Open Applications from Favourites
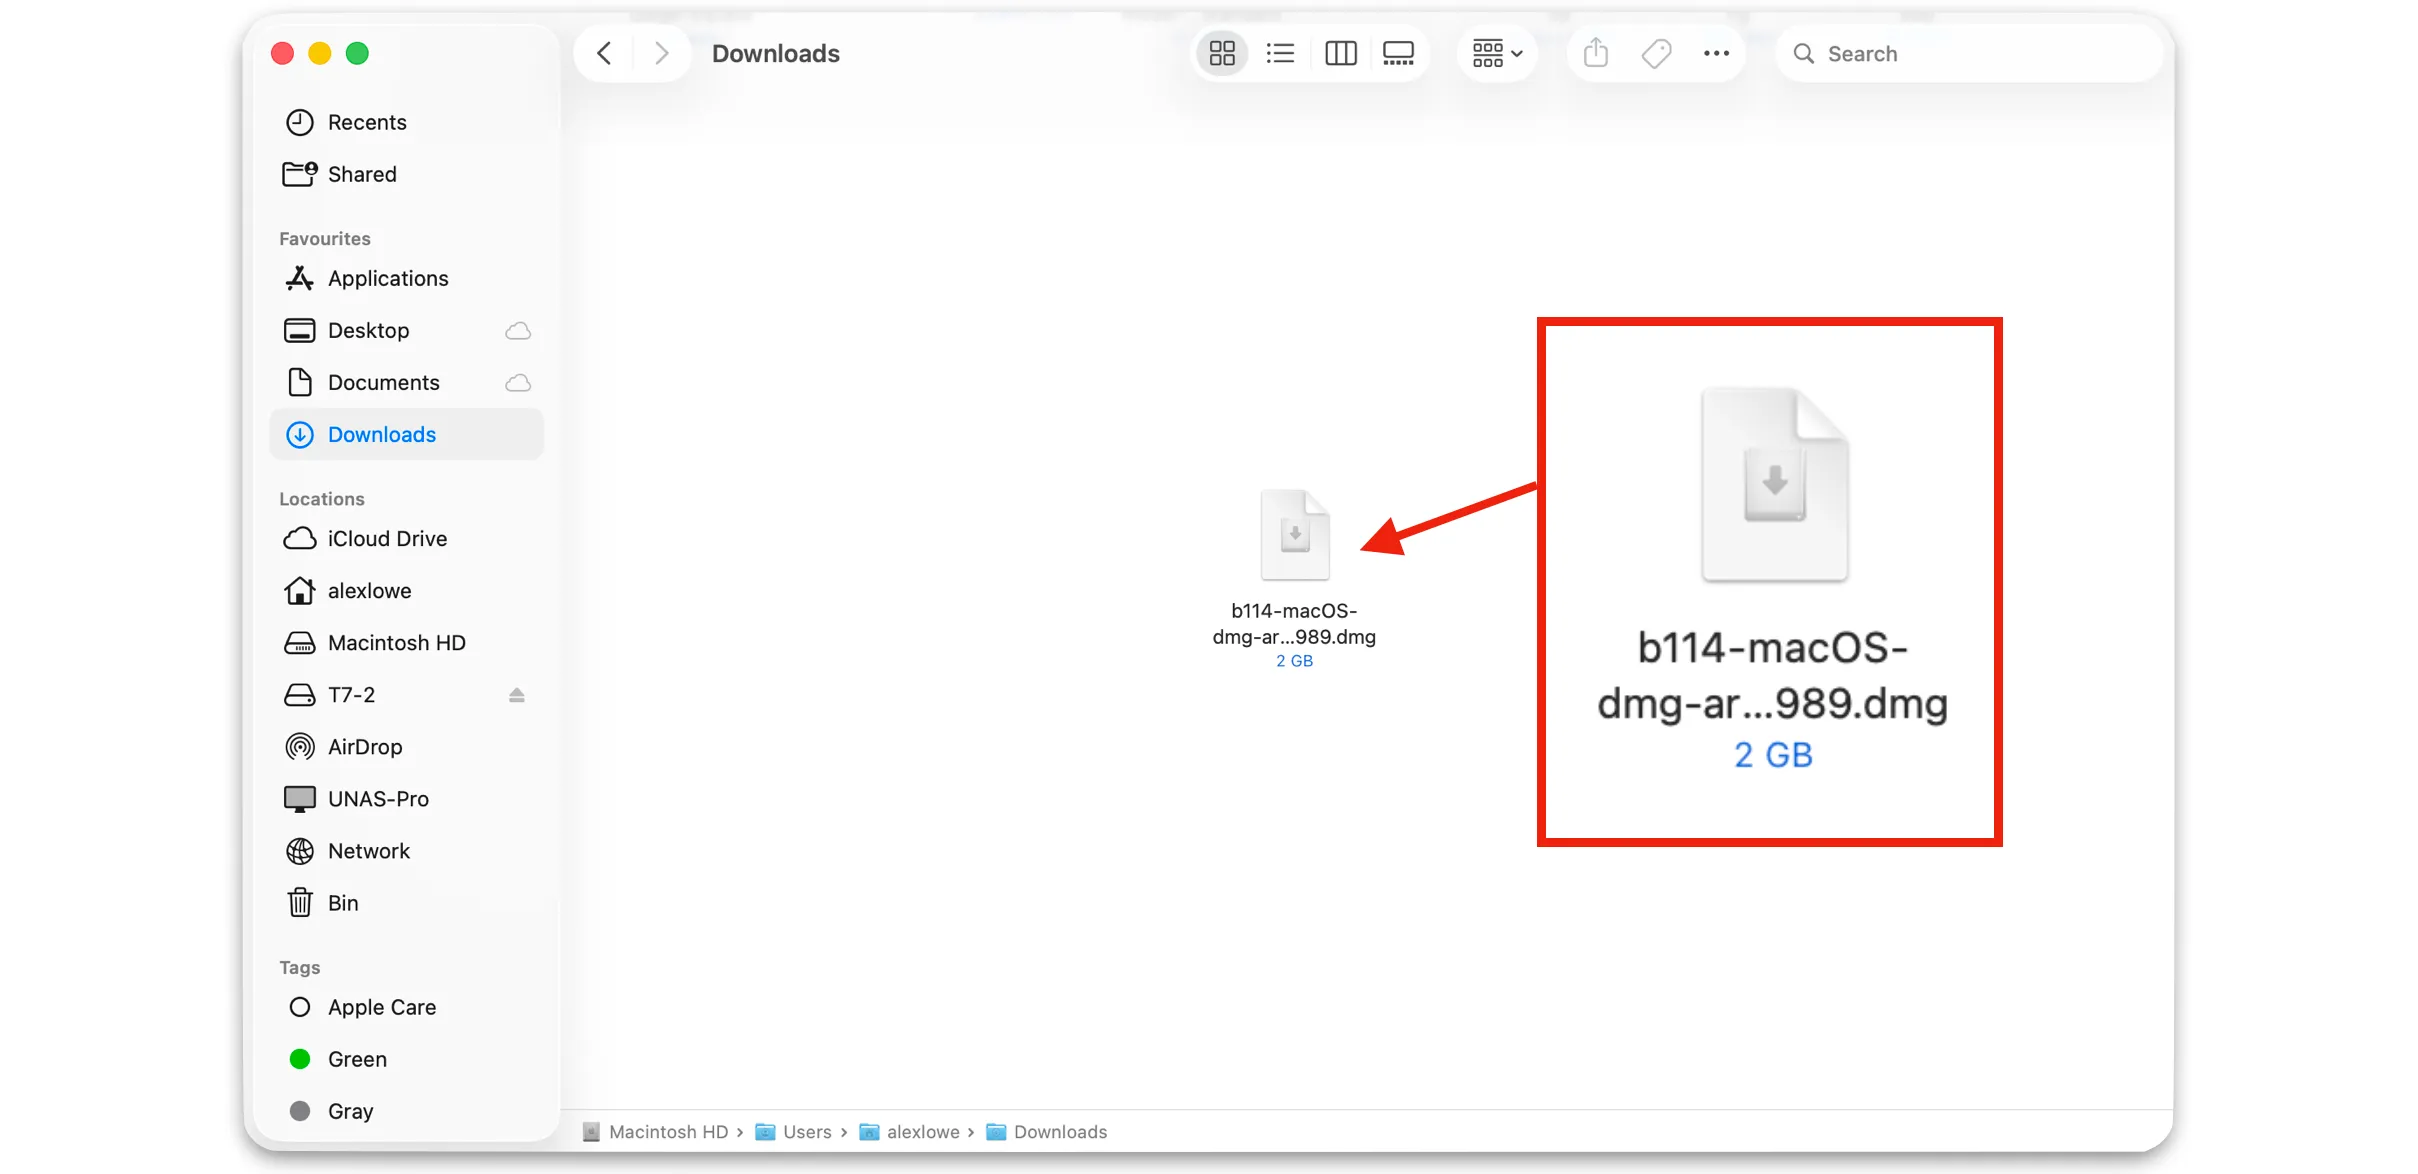Viewport: 2418px width, 1174px height. (387, 278)
